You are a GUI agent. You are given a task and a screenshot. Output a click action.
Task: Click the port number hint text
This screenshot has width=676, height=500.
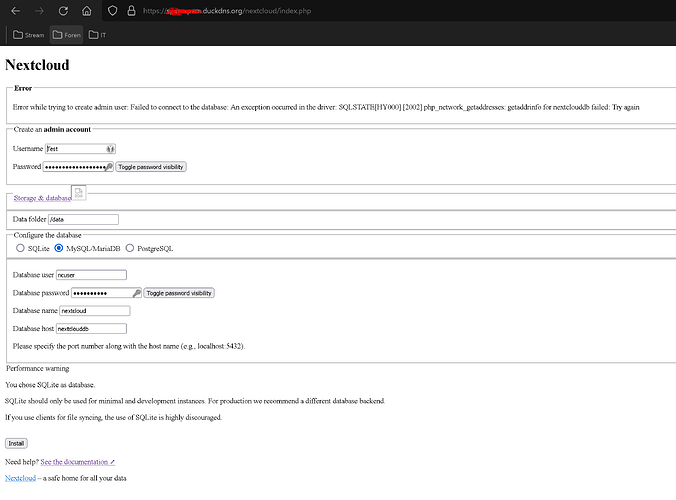tap(129, 346)
